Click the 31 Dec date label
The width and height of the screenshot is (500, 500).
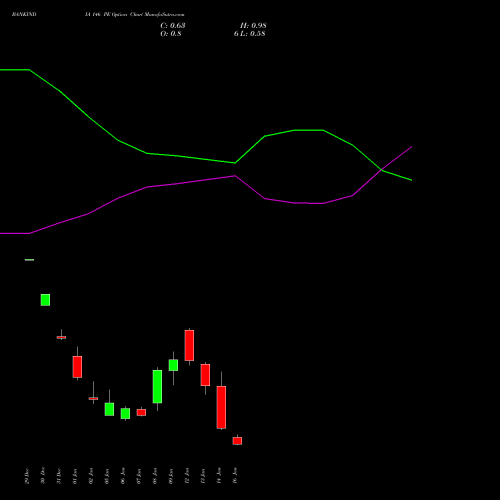click(x=59, y=476)
